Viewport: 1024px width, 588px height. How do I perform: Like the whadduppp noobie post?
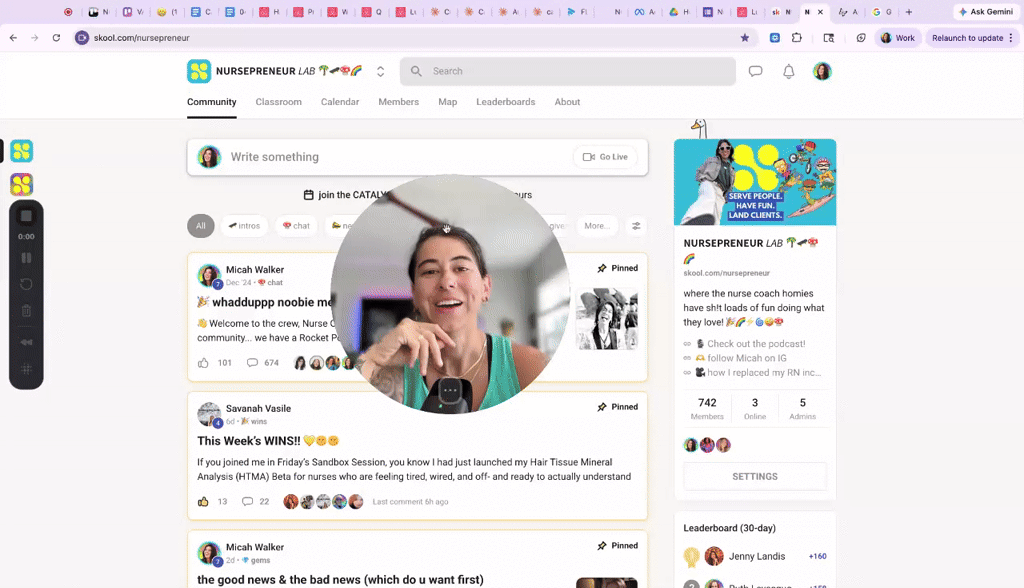203,363
